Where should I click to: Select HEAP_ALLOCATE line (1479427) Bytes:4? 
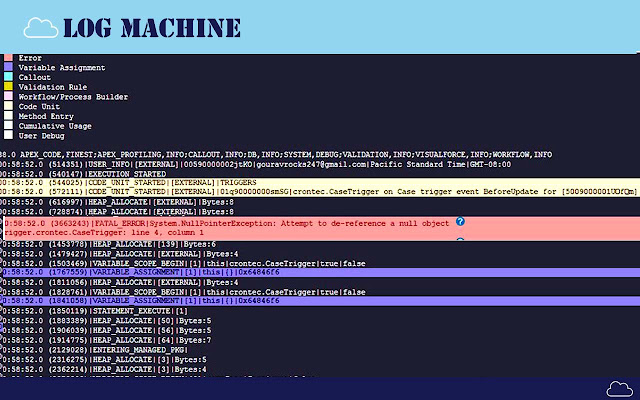coord(120,254)
